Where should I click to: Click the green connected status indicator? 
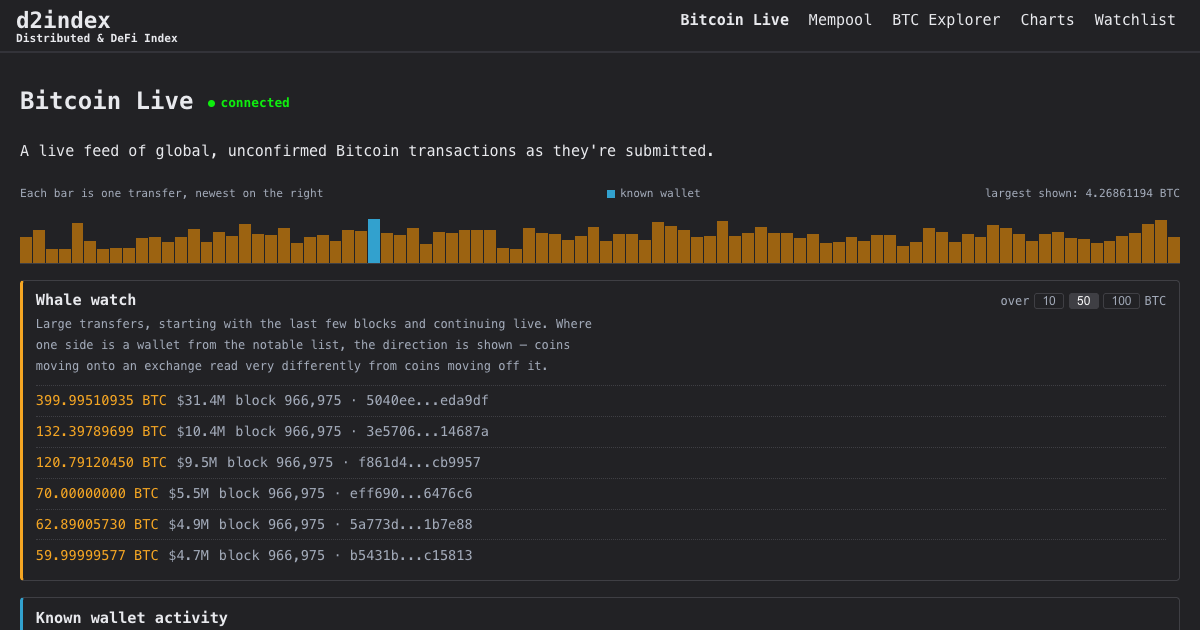click(249, 103)
